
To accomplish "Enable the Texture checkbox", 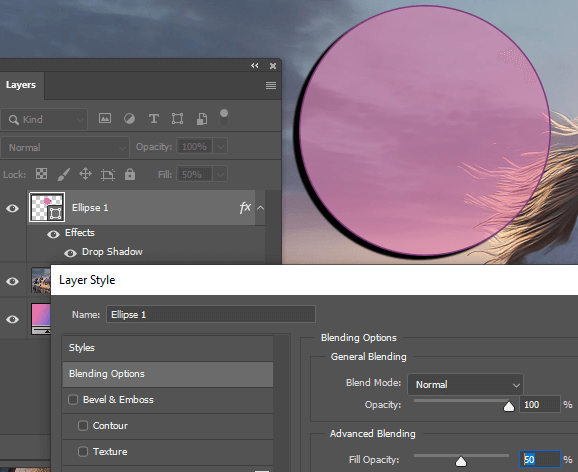I will click(x=83, y=451).
